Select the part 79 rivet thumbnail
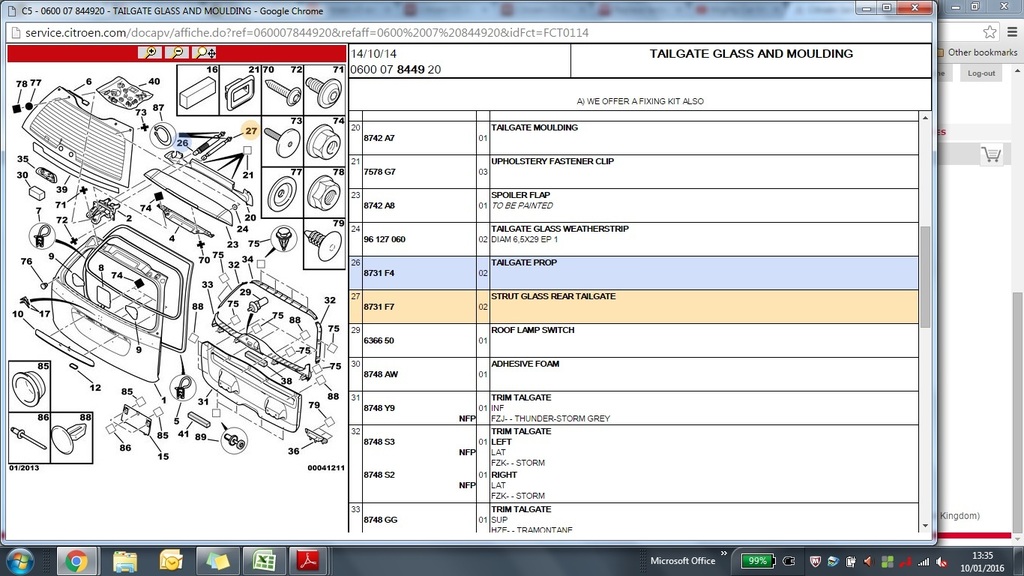The width and height of the screenshot is (1024, 576). tap(325, 244)
